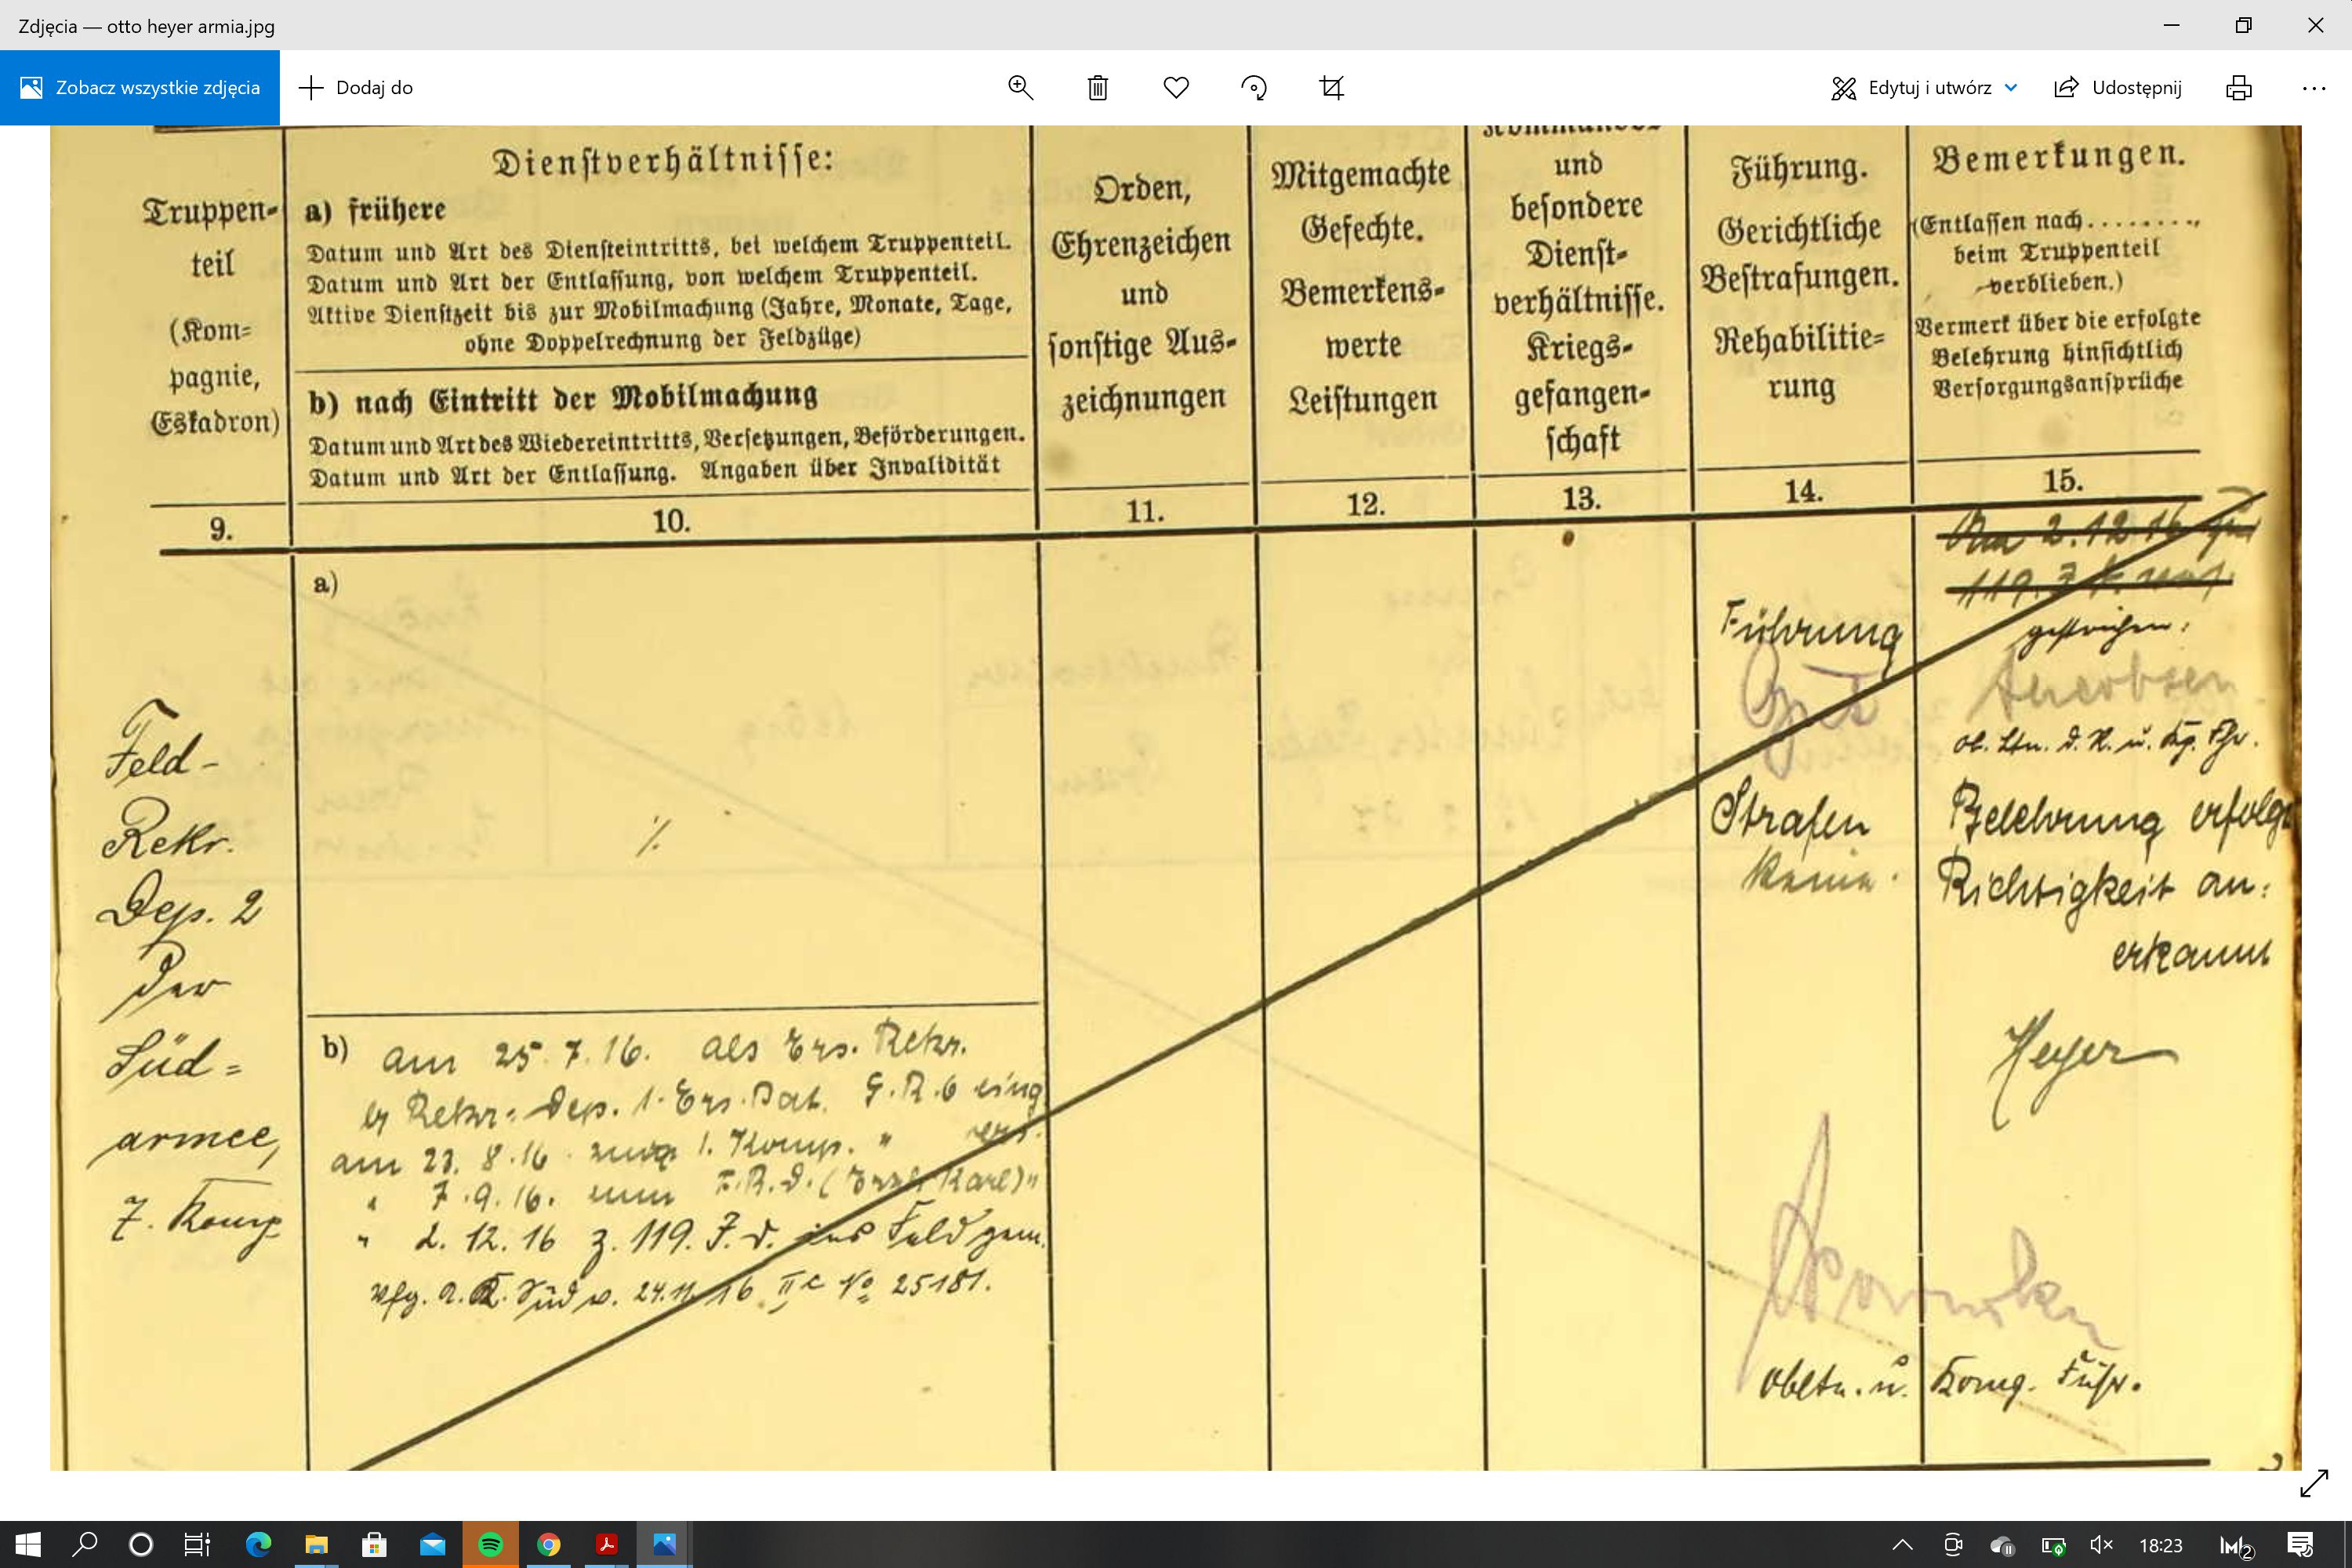Screen dimensions: 2352x1568
Task: Click Dodaj do button
Action: pos(356,88)
